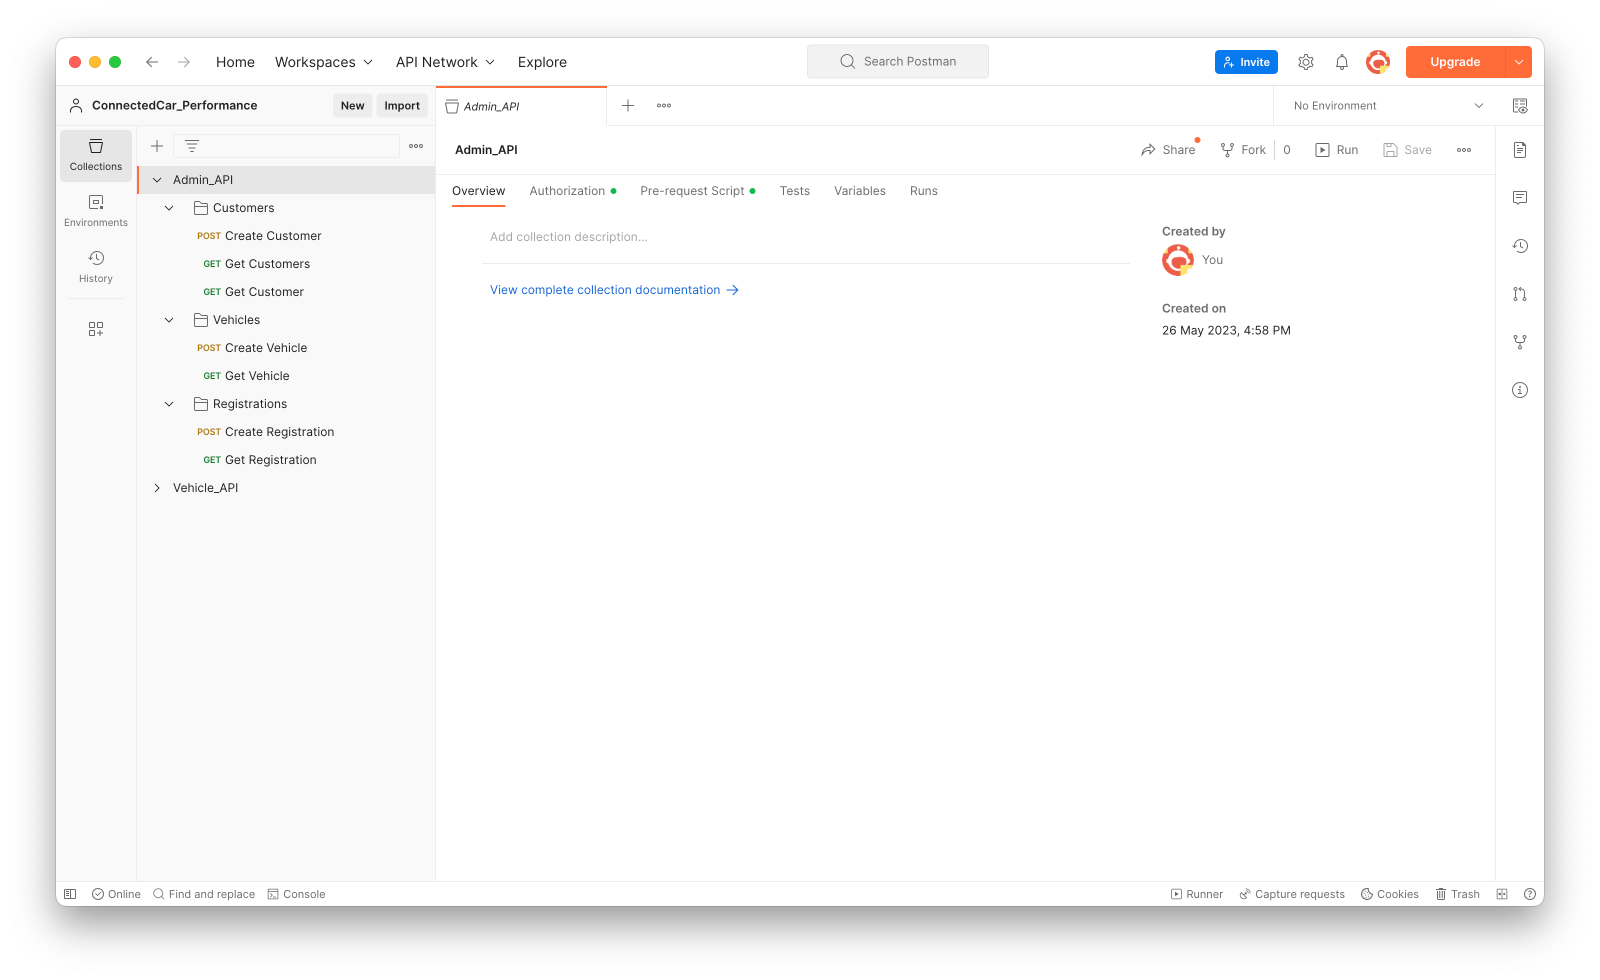The height and width of the screenshot is (980, 1600).
Task: Click the environment quick look icon
Action: click(x=1520, y=106)
